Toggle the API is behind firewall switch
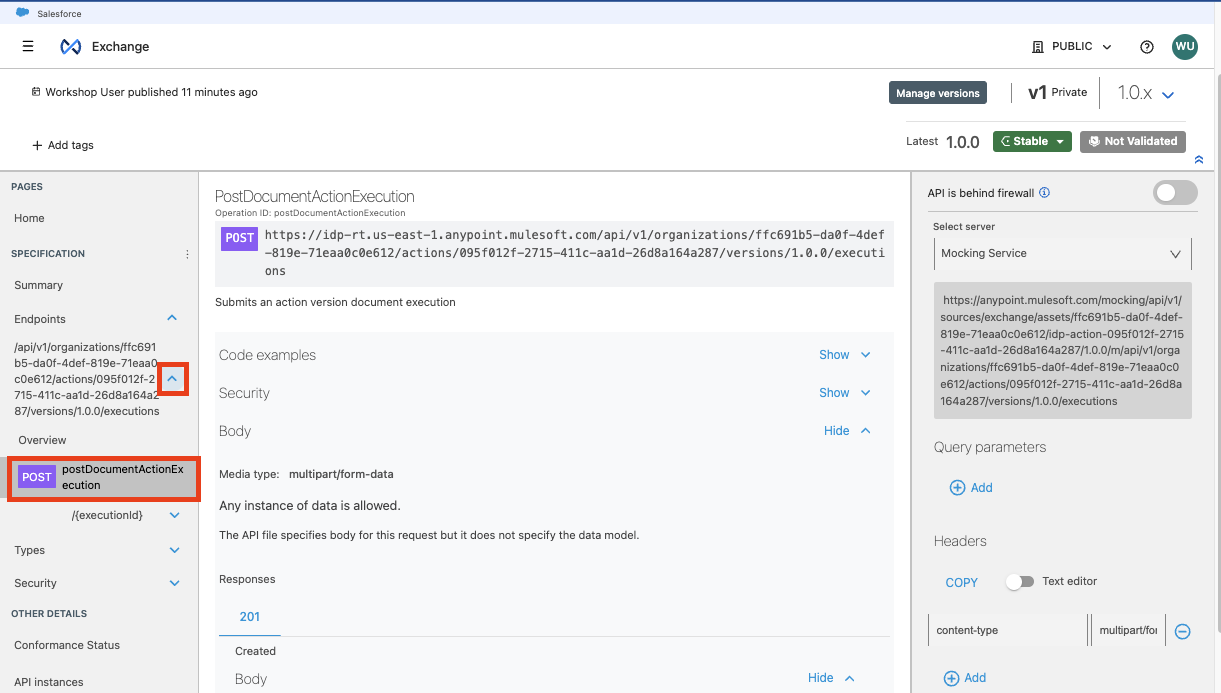This screenshot has width=1221, height=693. 1175,193
